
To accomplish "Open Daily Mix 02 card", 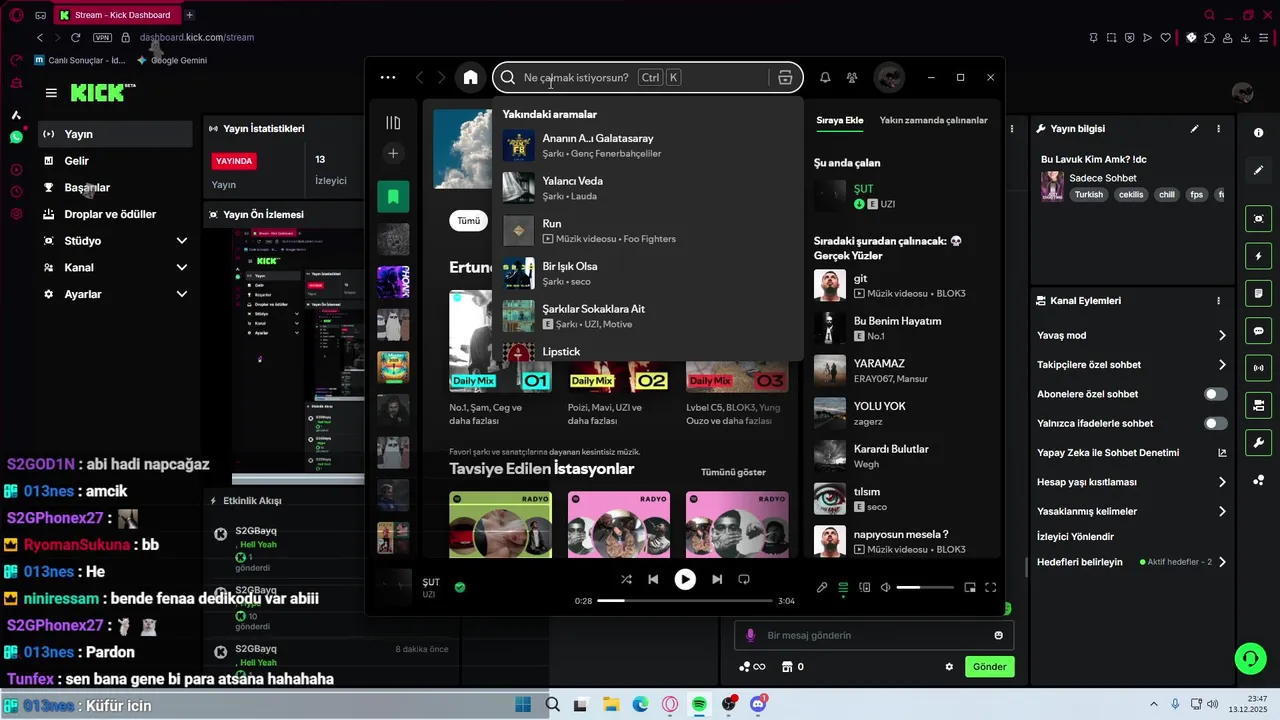I will point(619,378).
